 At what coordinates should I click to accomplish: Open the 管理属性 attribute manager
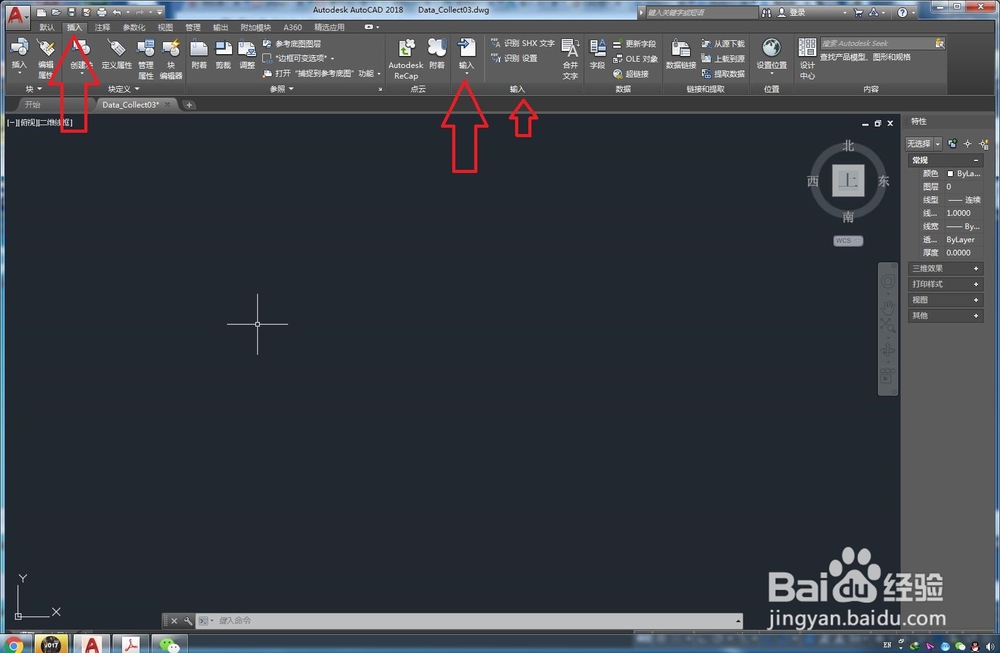(x=145, y=58)
